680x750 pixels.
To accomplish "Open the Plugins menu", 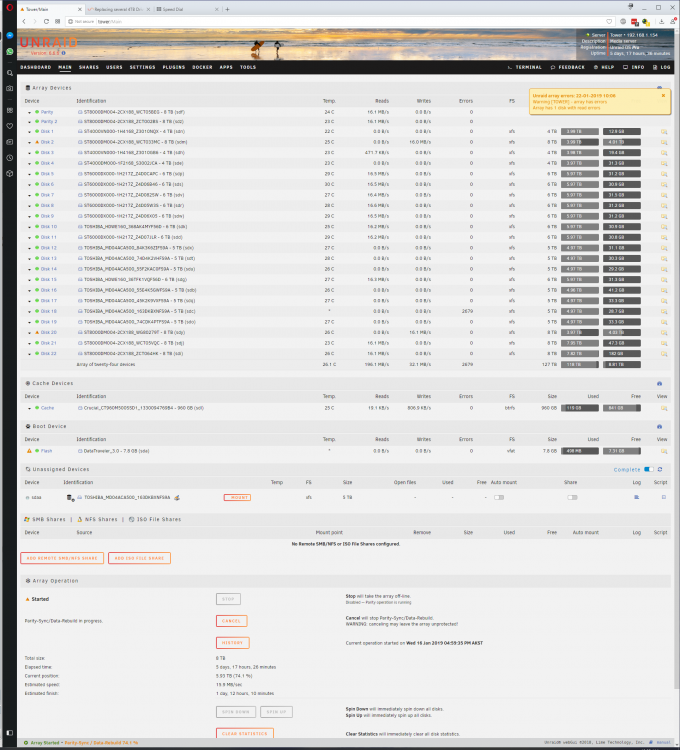I will click(174, 67).
